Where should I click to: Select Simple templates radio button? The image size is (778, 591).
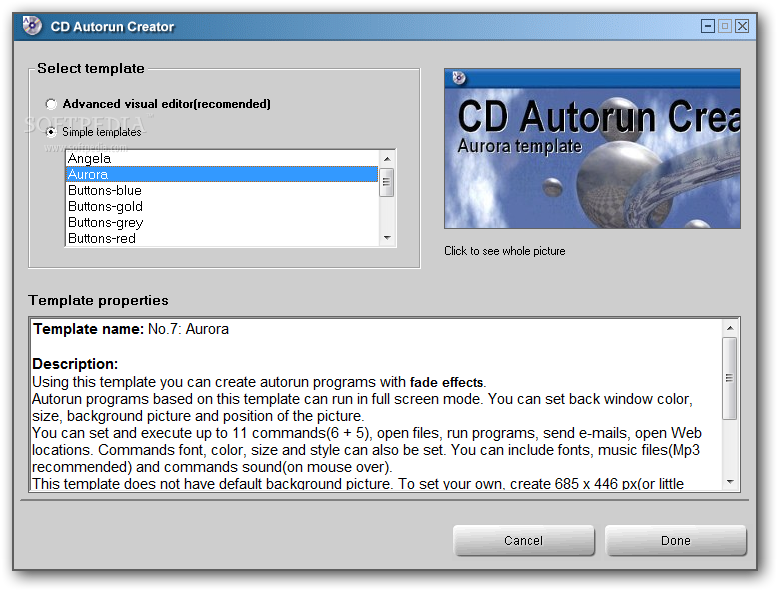click(x=51, y=132)
